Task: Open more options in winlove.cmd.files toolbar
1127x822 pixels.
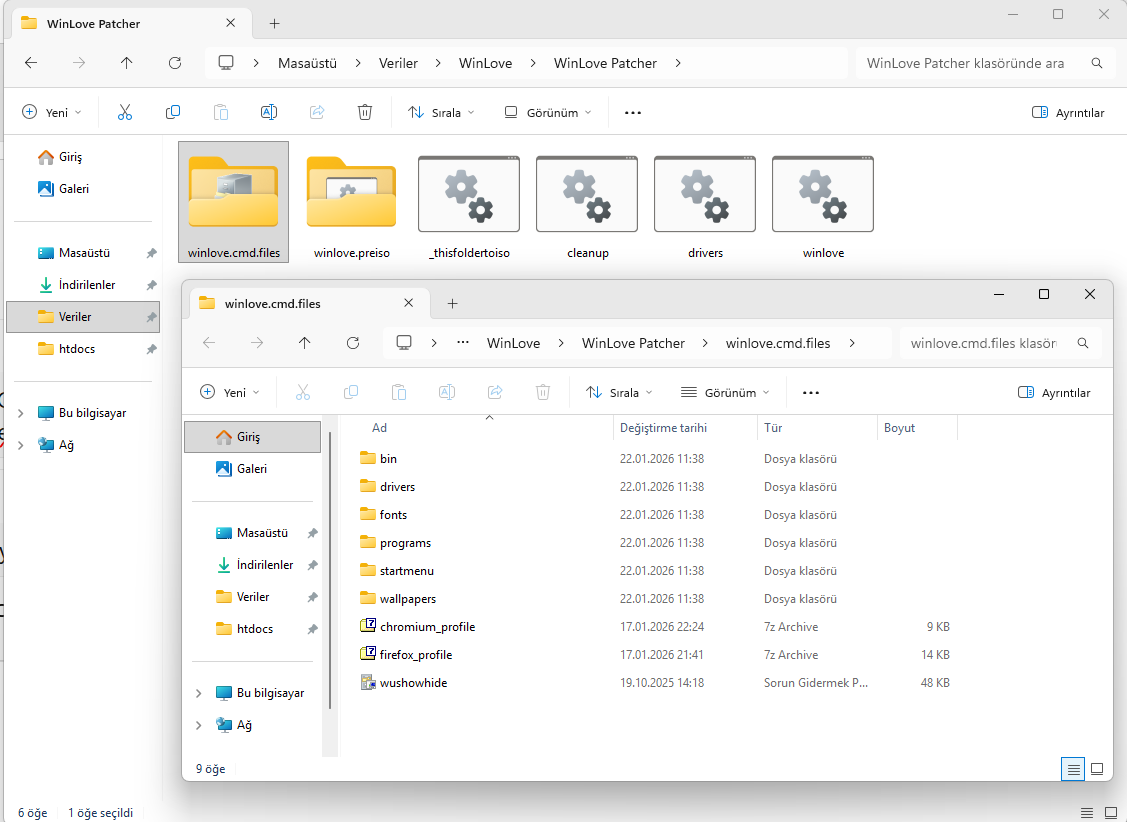Action: click(811, 393)
